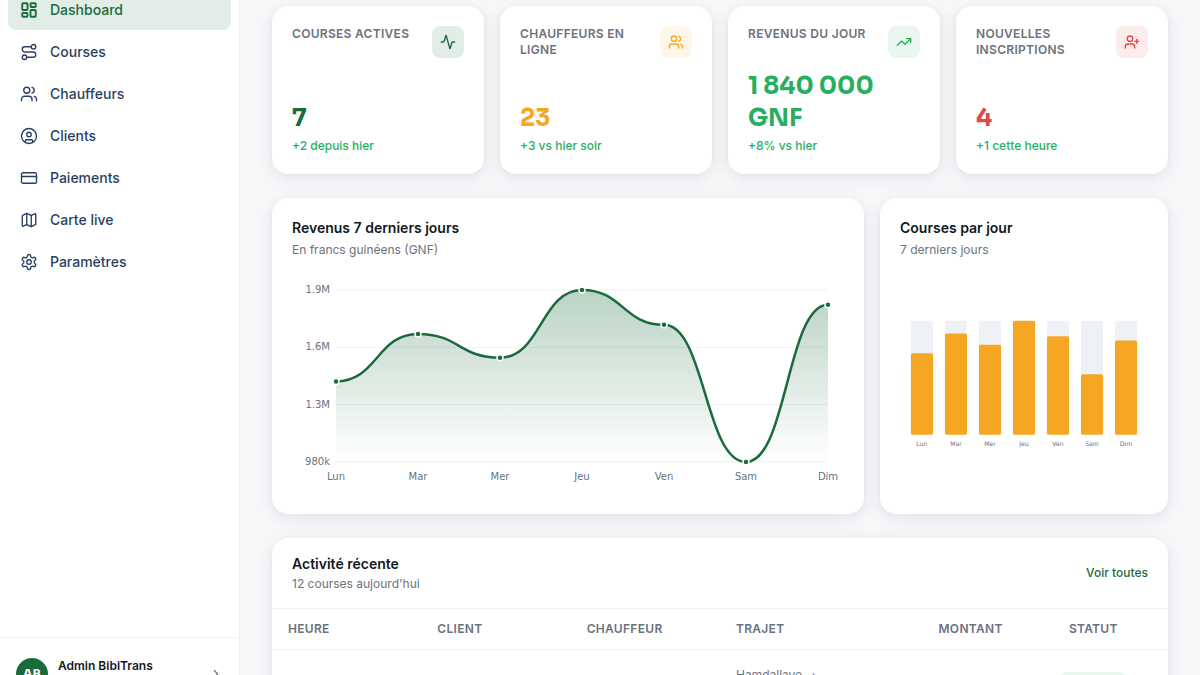Click the Dashboard grid icon in sidebar

pyautogui.click(x=29, y=10)
